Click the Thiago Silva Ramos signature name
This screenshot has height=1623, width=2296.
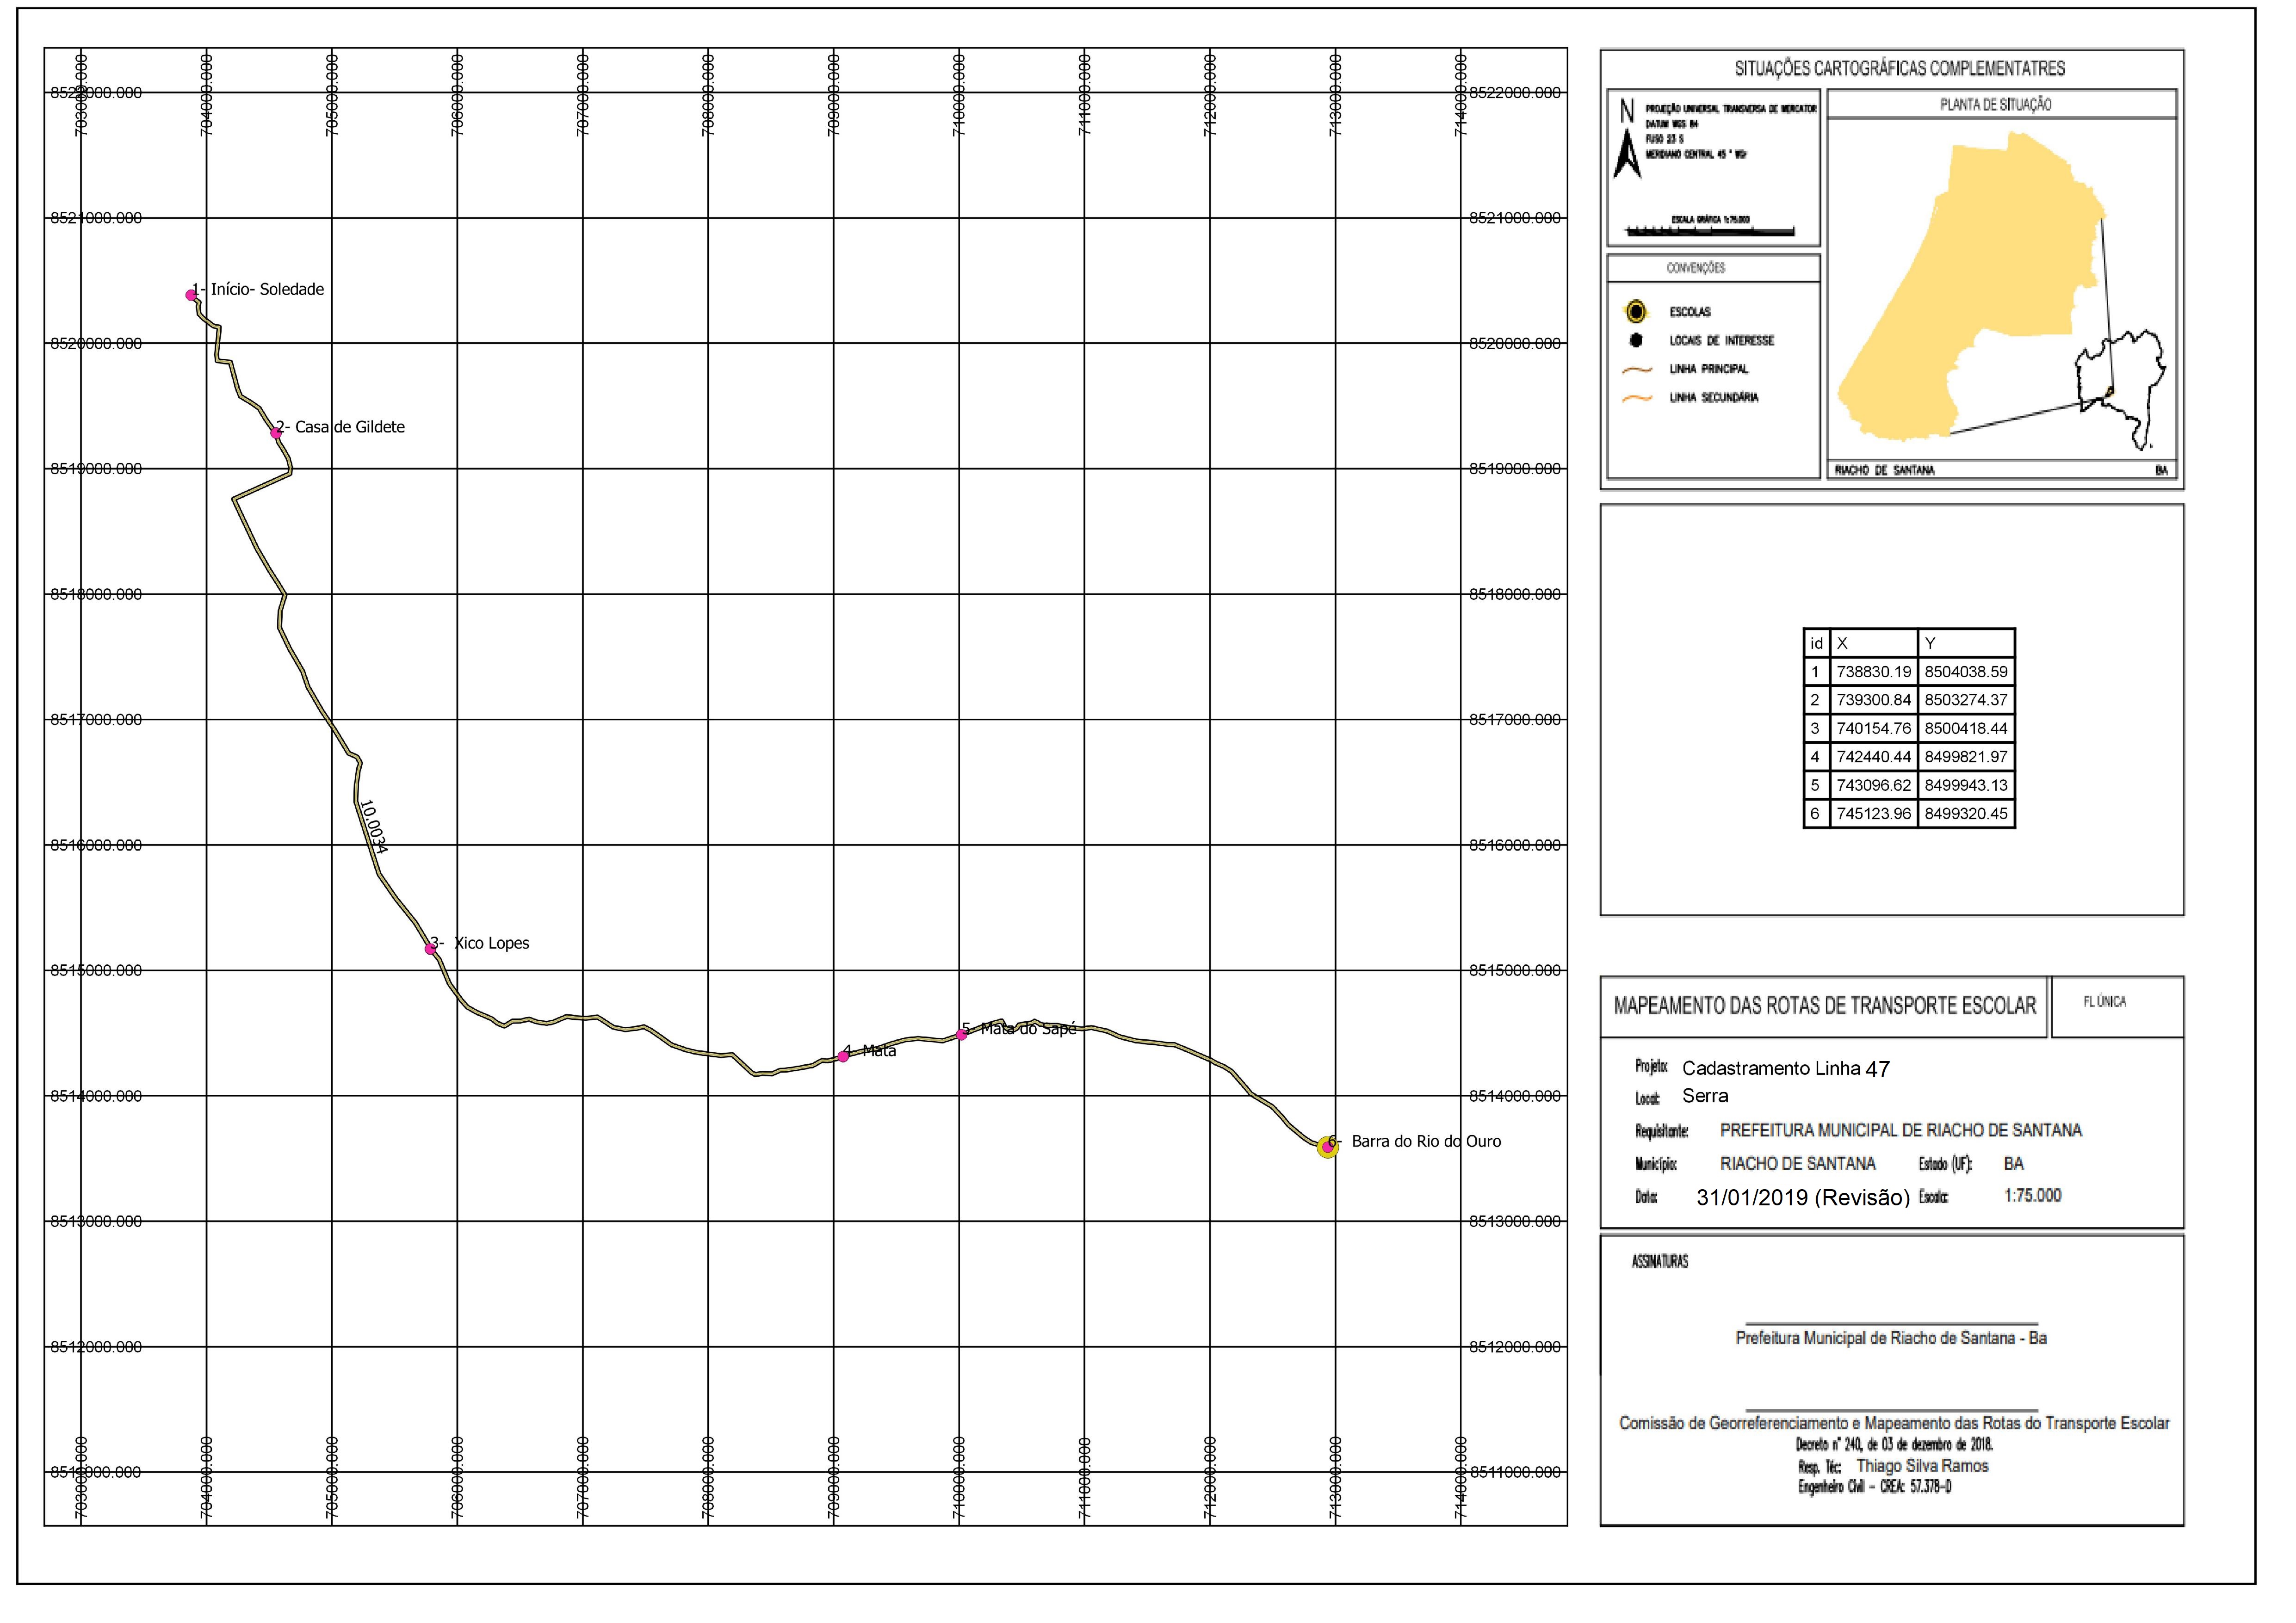pyautogui.click(x=1922, y=1466)
